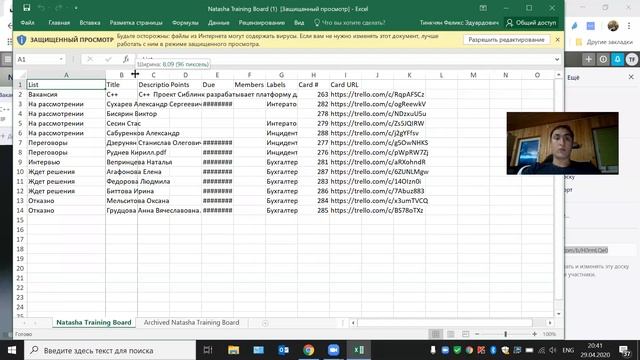Click the 100% zoom level
640x360 pixels.
pos(549,334)
